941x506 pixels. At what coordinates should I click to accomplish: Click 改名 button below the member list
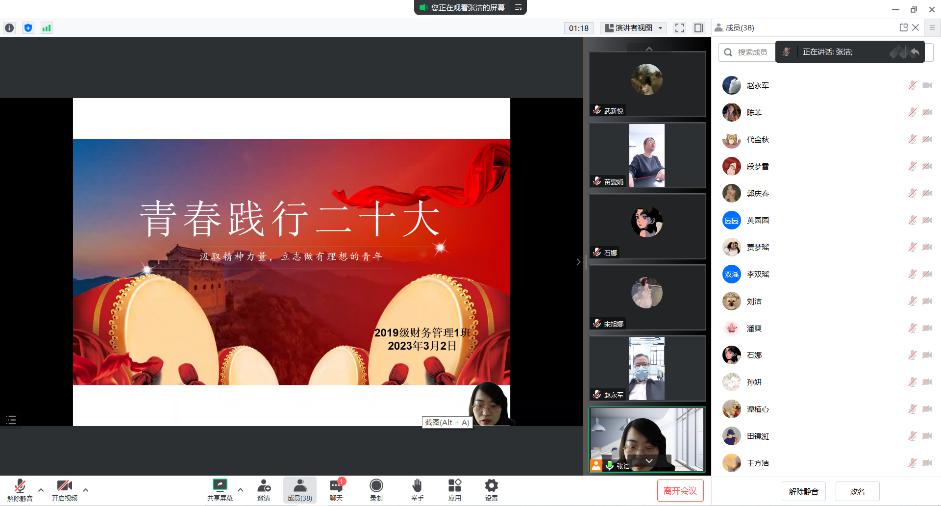pos(858,491)
